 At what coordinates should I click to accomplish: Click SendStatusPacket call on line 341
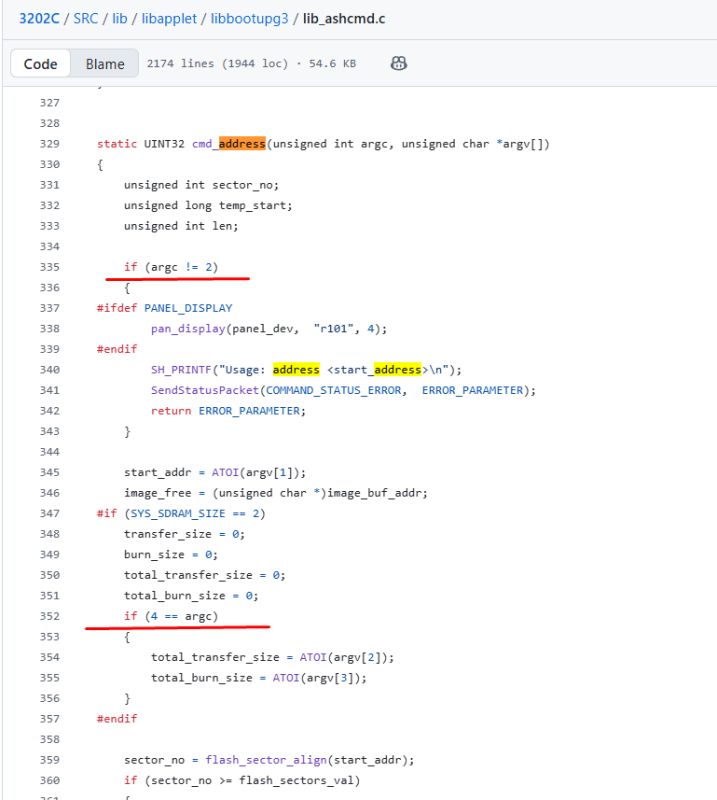[x=343, y=390]
